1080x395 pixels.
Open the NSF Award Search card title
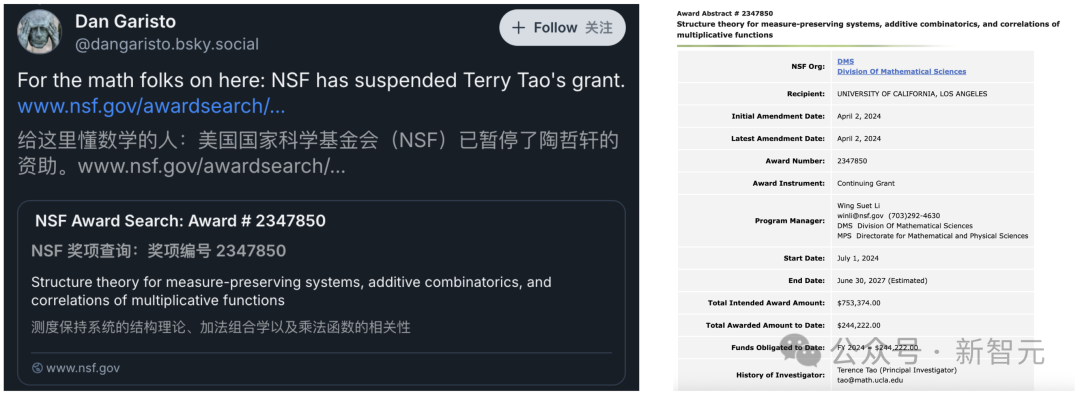click(x=180, y=221)
